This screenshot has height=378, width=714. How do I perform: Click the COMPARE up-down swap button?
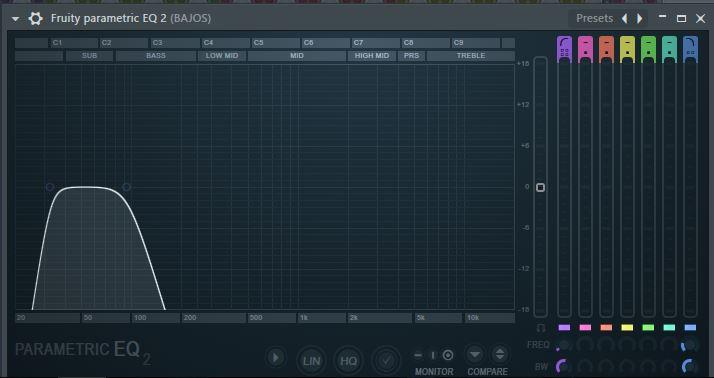(500, 354)
